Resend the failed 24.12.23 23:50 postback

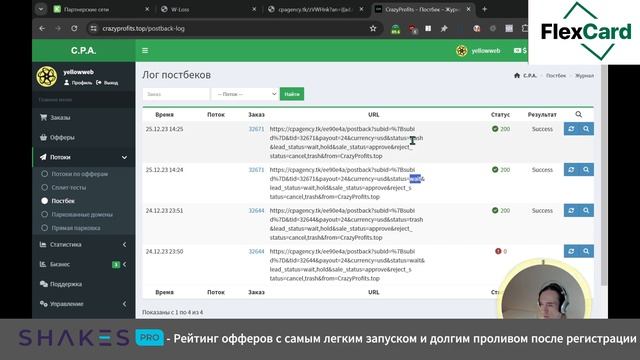[571, 251]
